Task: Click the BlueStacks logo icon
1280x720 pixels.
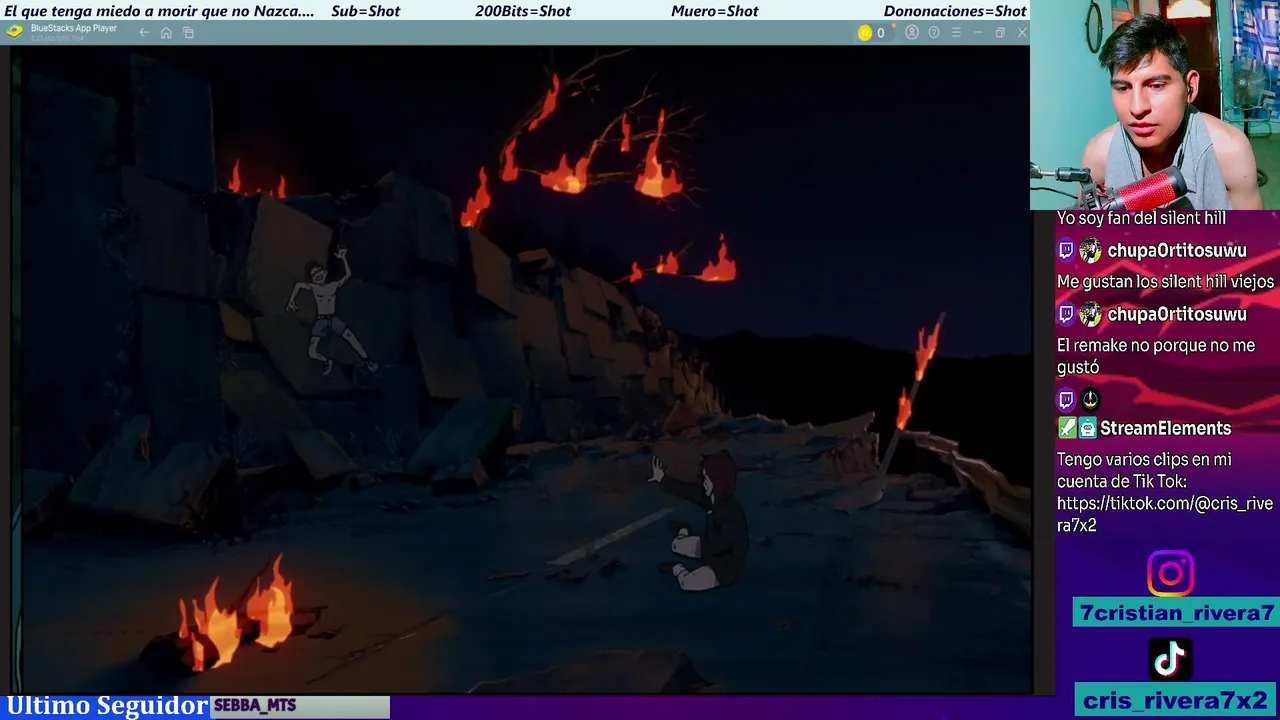Action: pyautogui.click(x=14, y=31)
